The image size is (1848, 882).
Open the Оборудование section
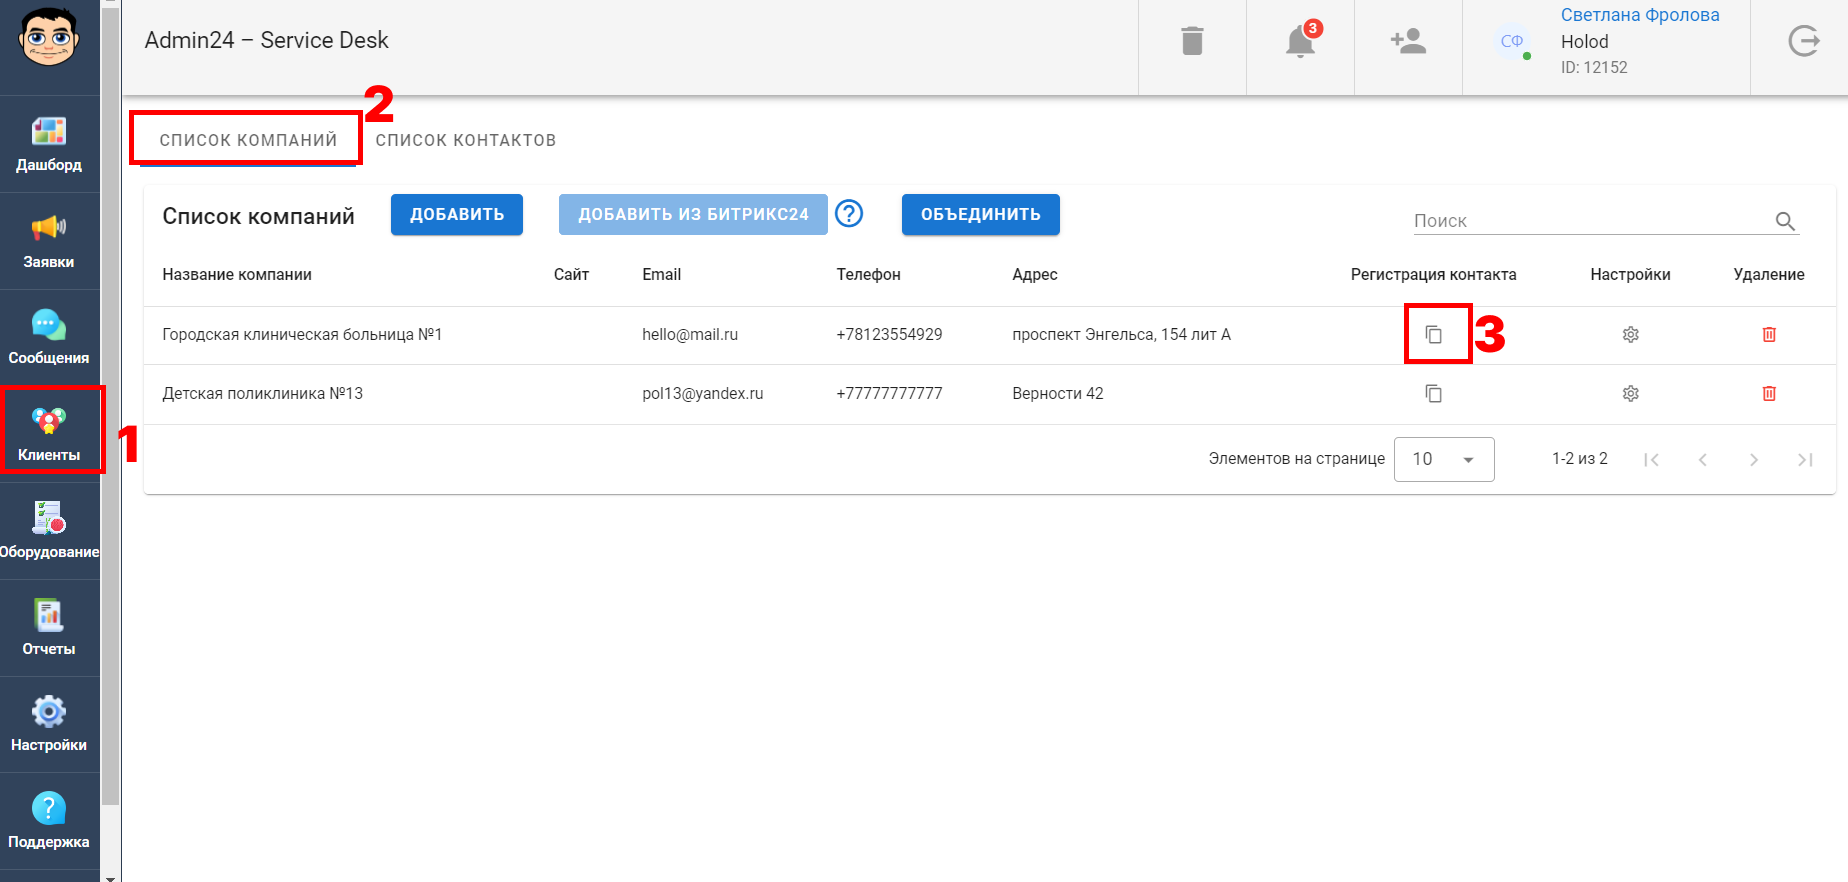point(49,532)
